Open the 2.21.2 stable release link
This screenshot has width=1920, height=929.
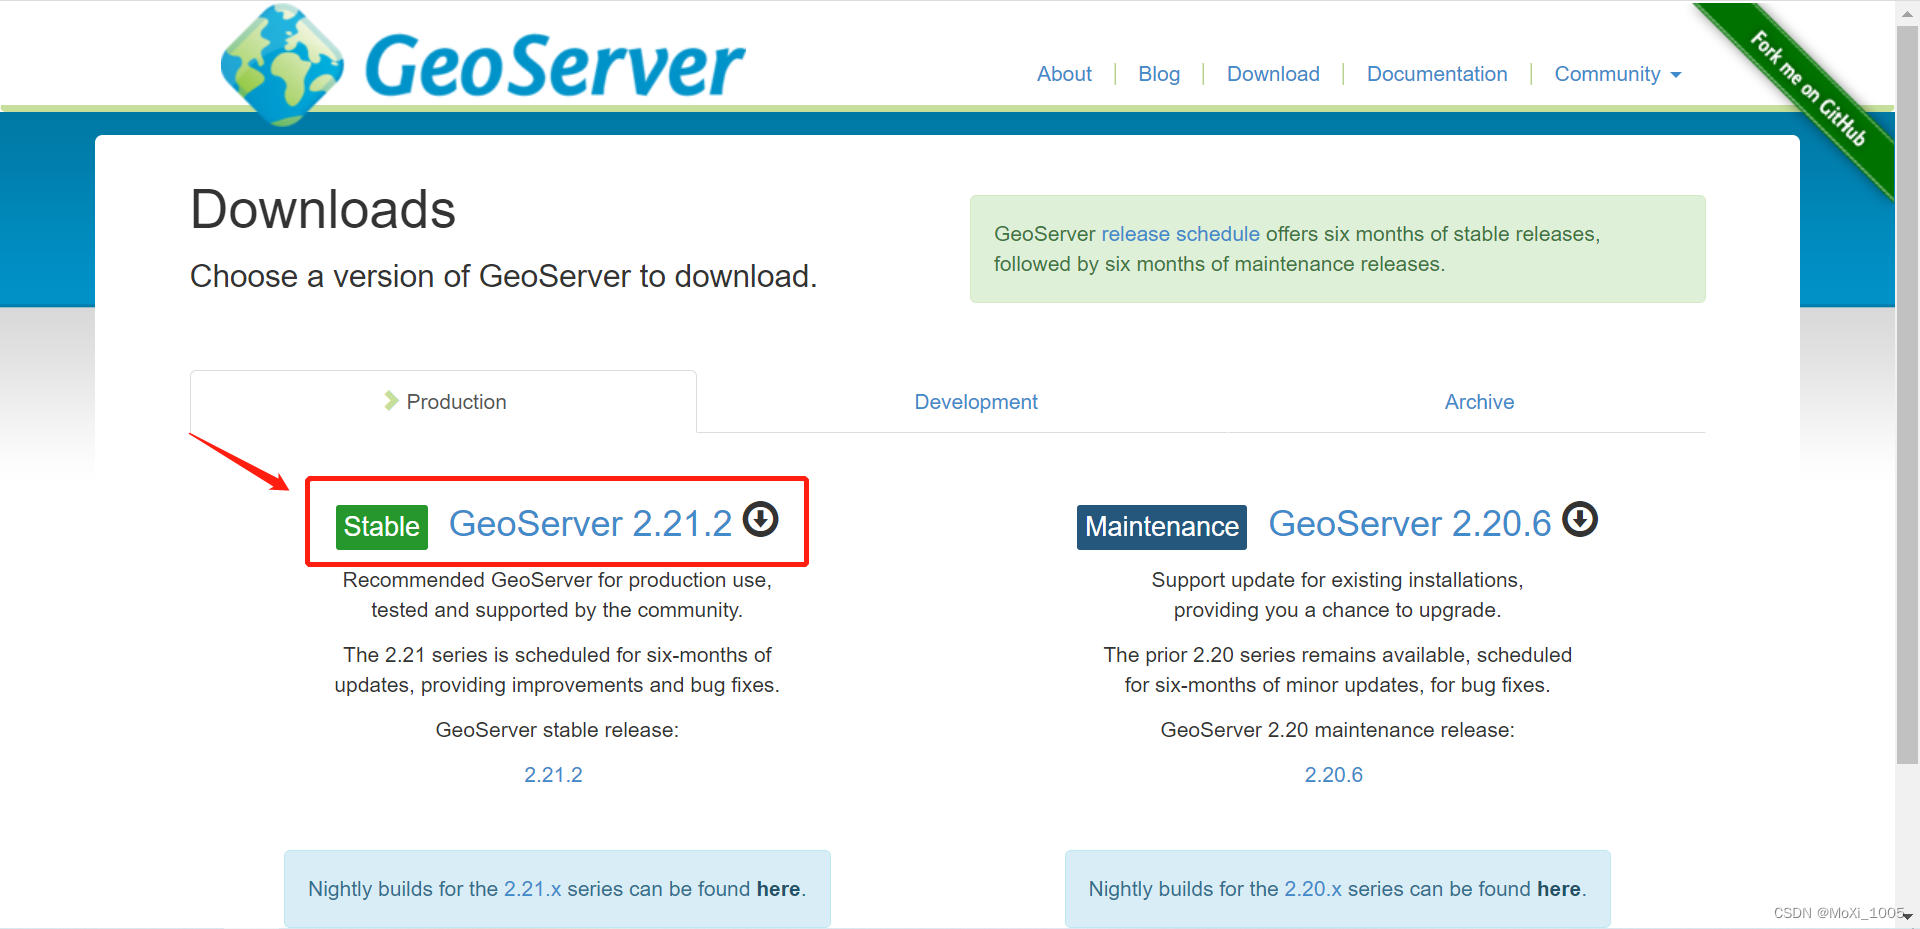pos(553,775)
